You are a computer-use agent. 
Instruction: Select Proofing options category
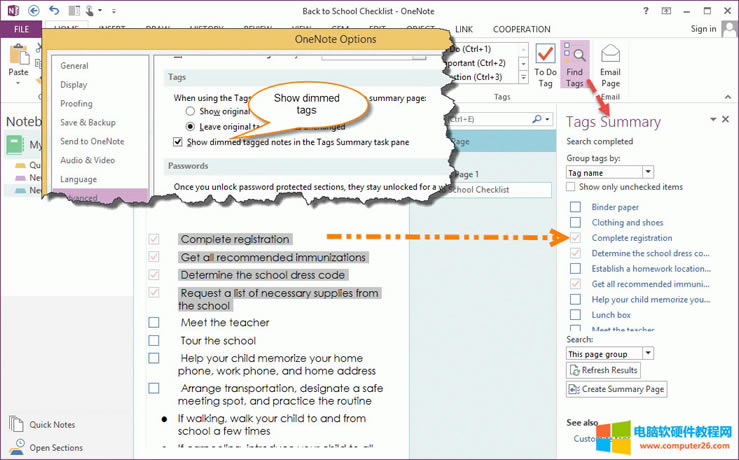click(76, 104)
